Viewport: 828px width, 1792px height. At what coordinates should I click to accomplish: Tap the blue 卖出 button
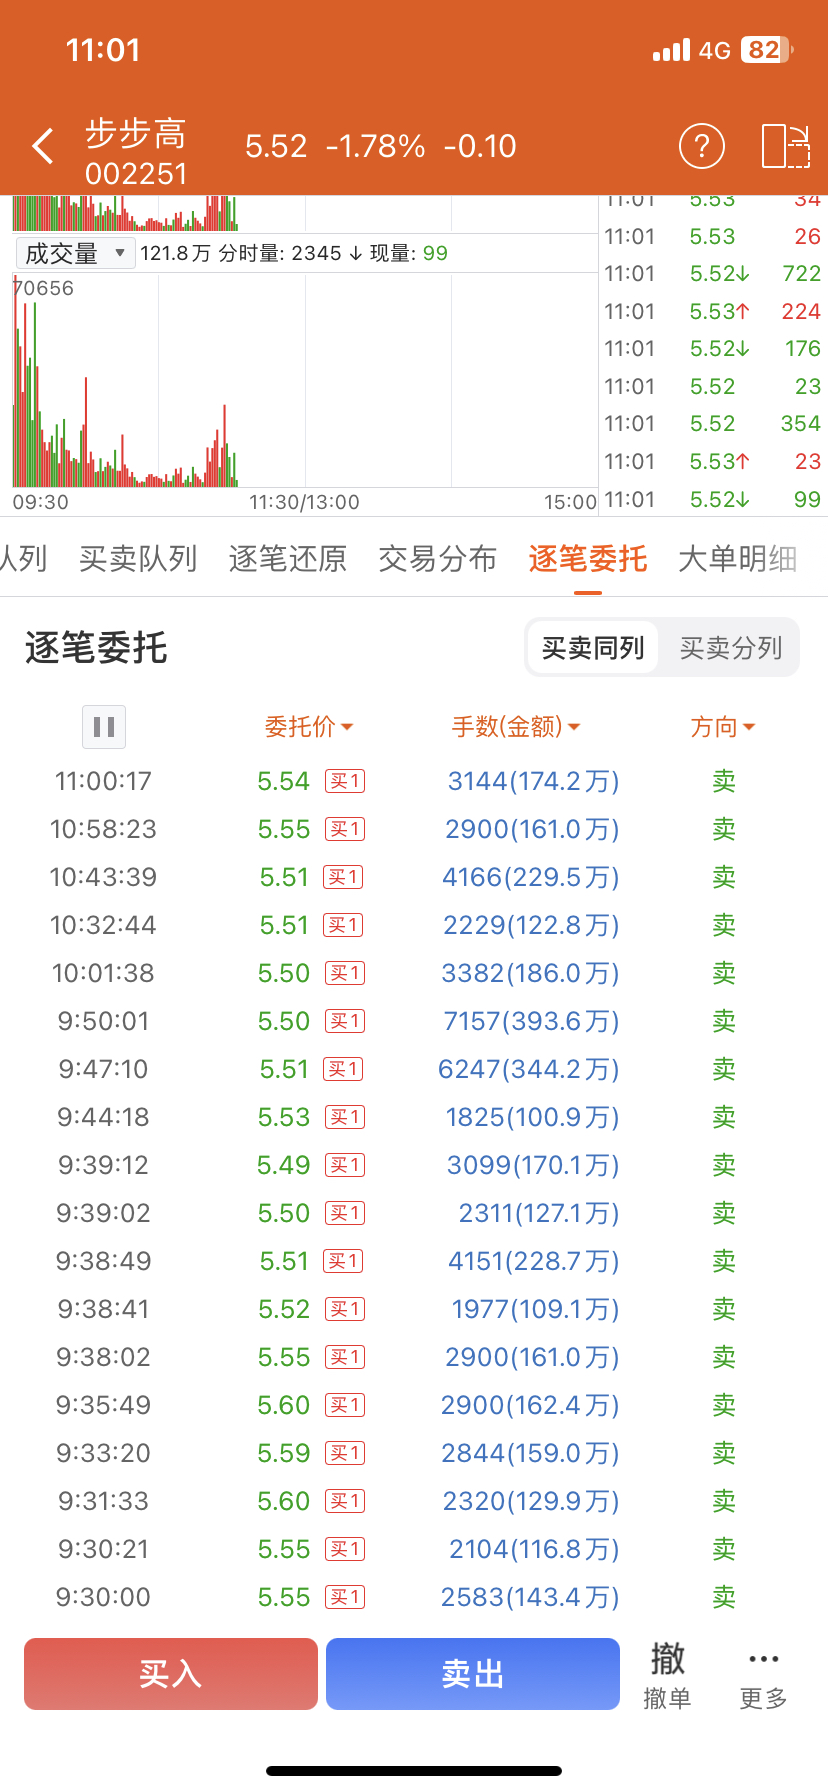473,1674
